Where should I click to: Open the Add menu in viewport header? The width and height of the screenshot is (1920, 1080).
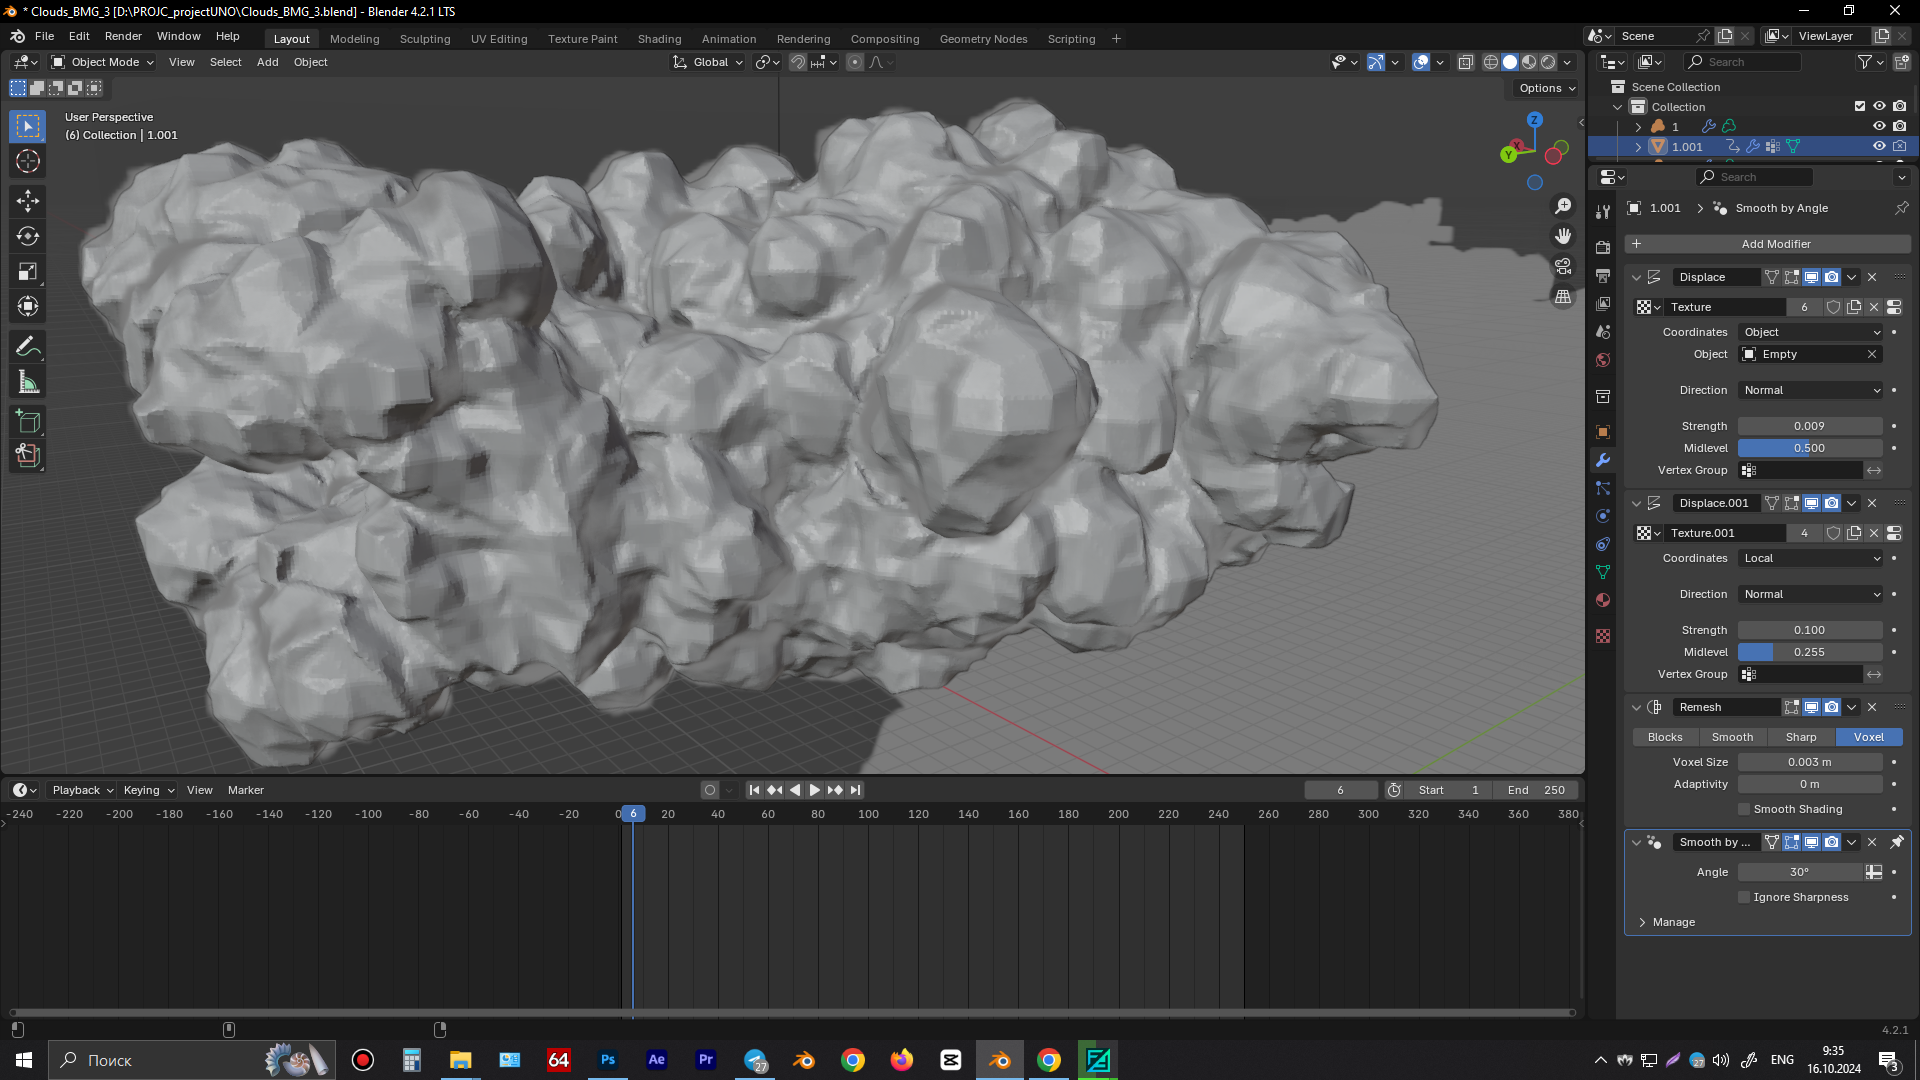[267, 62]
